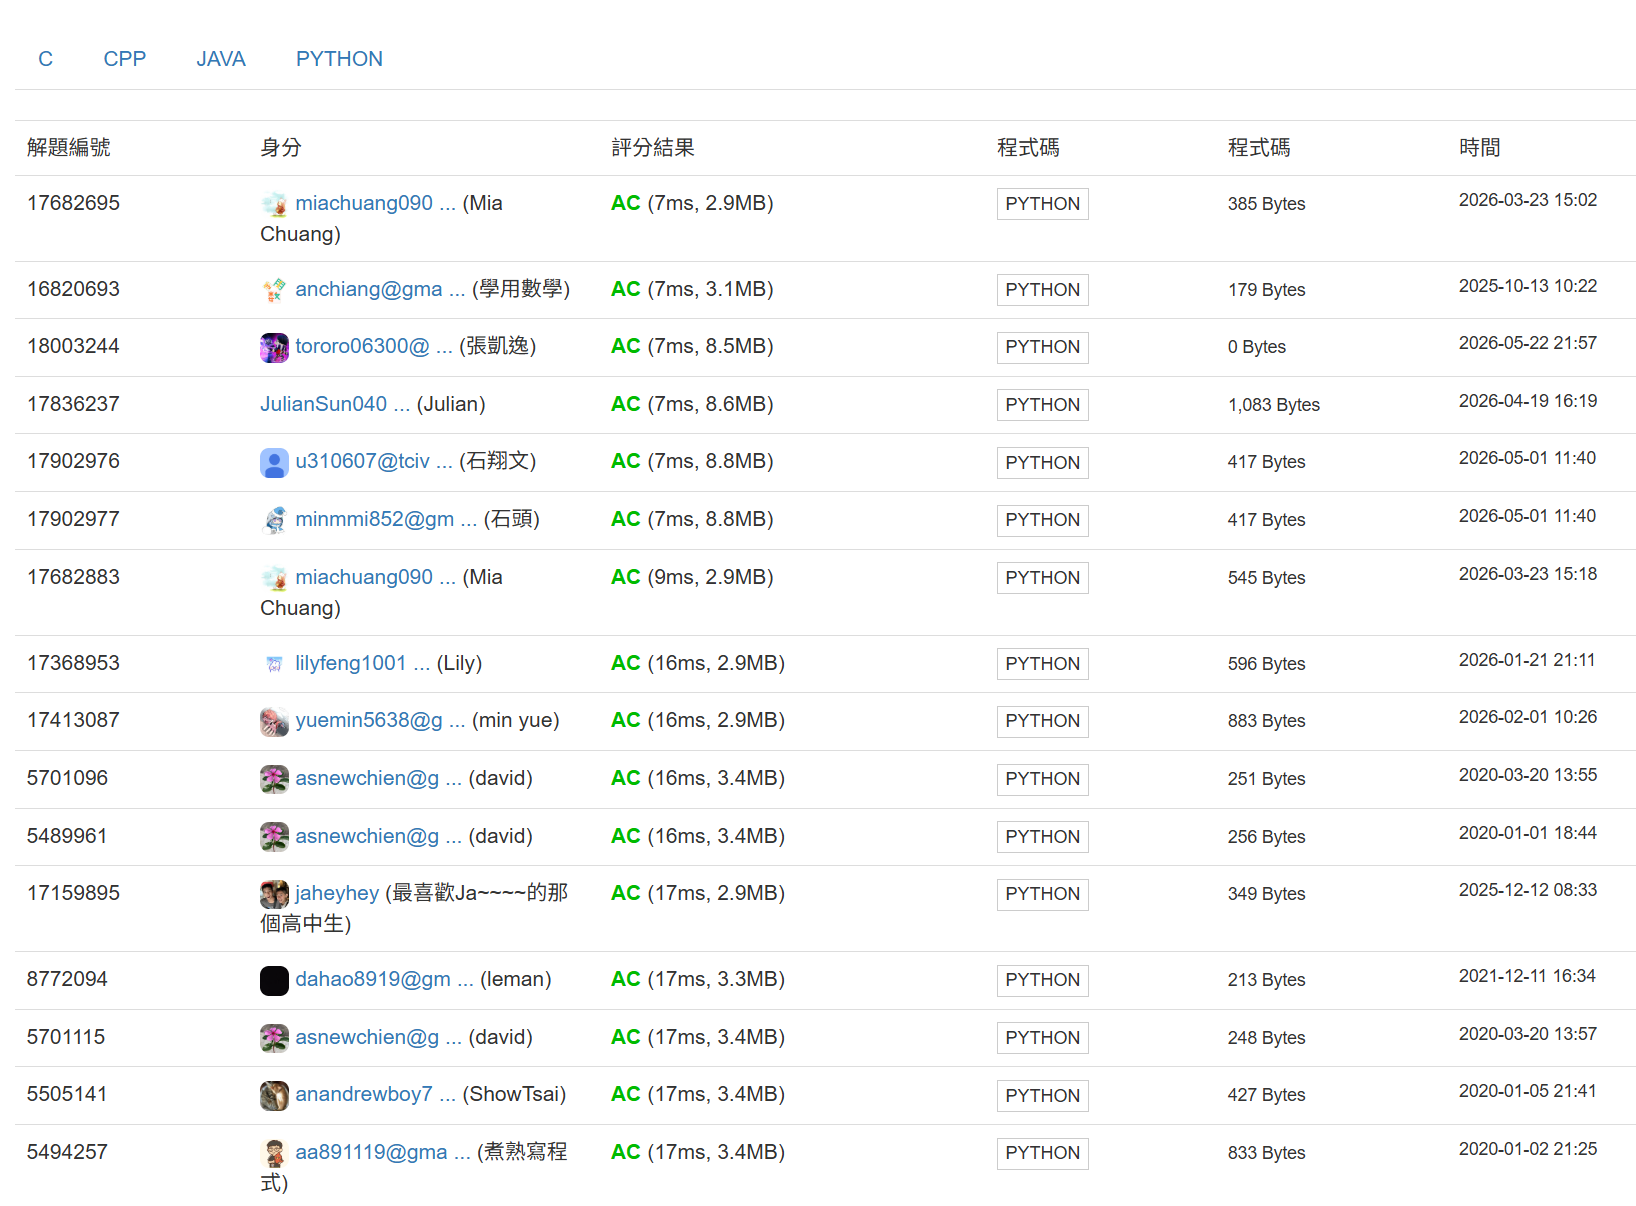Viewport: 1636px width, 1206px height.
Task: Click anandrewboy7 avatar icon
Action: (x=274, y=1095)
